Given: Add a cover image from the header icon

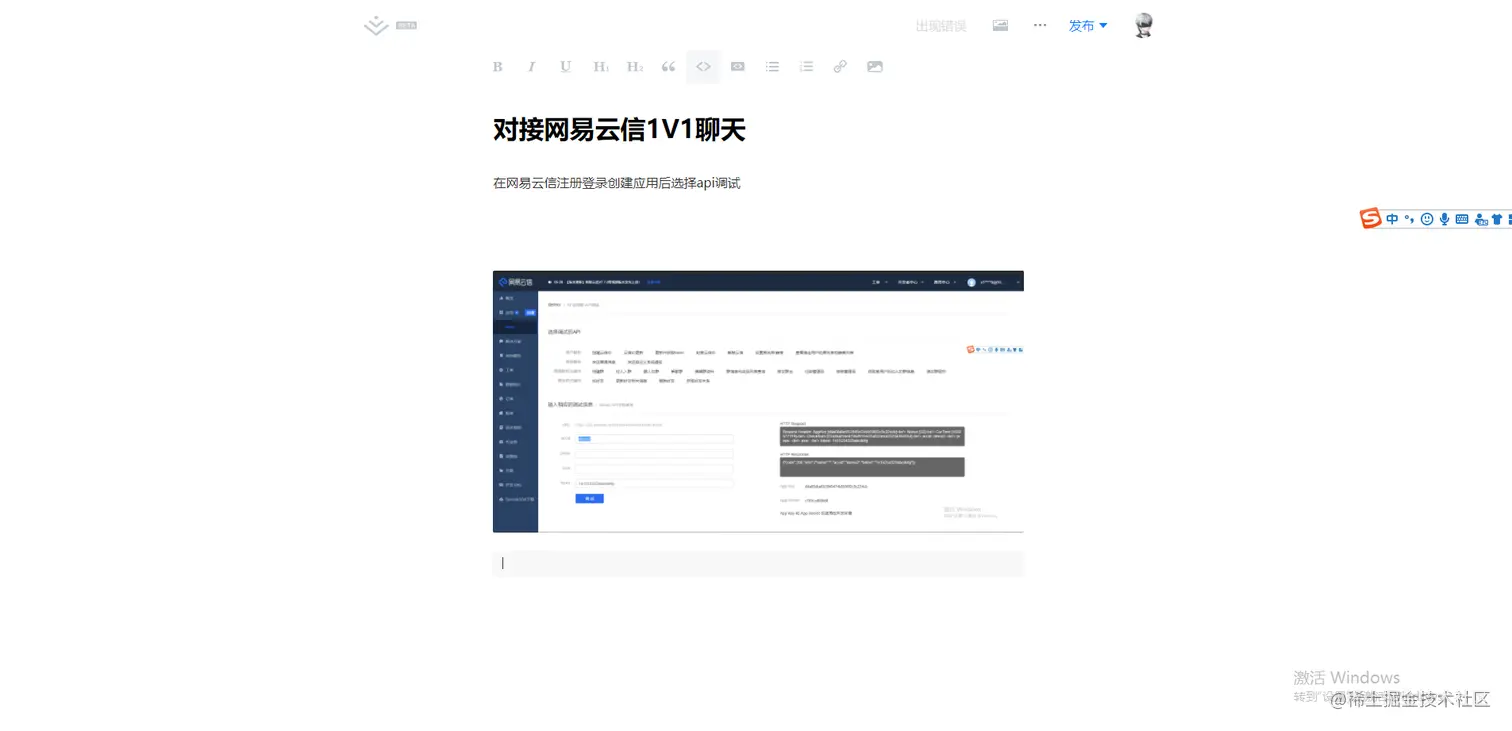Looking at the screenshot, I should pos(1000,25).
